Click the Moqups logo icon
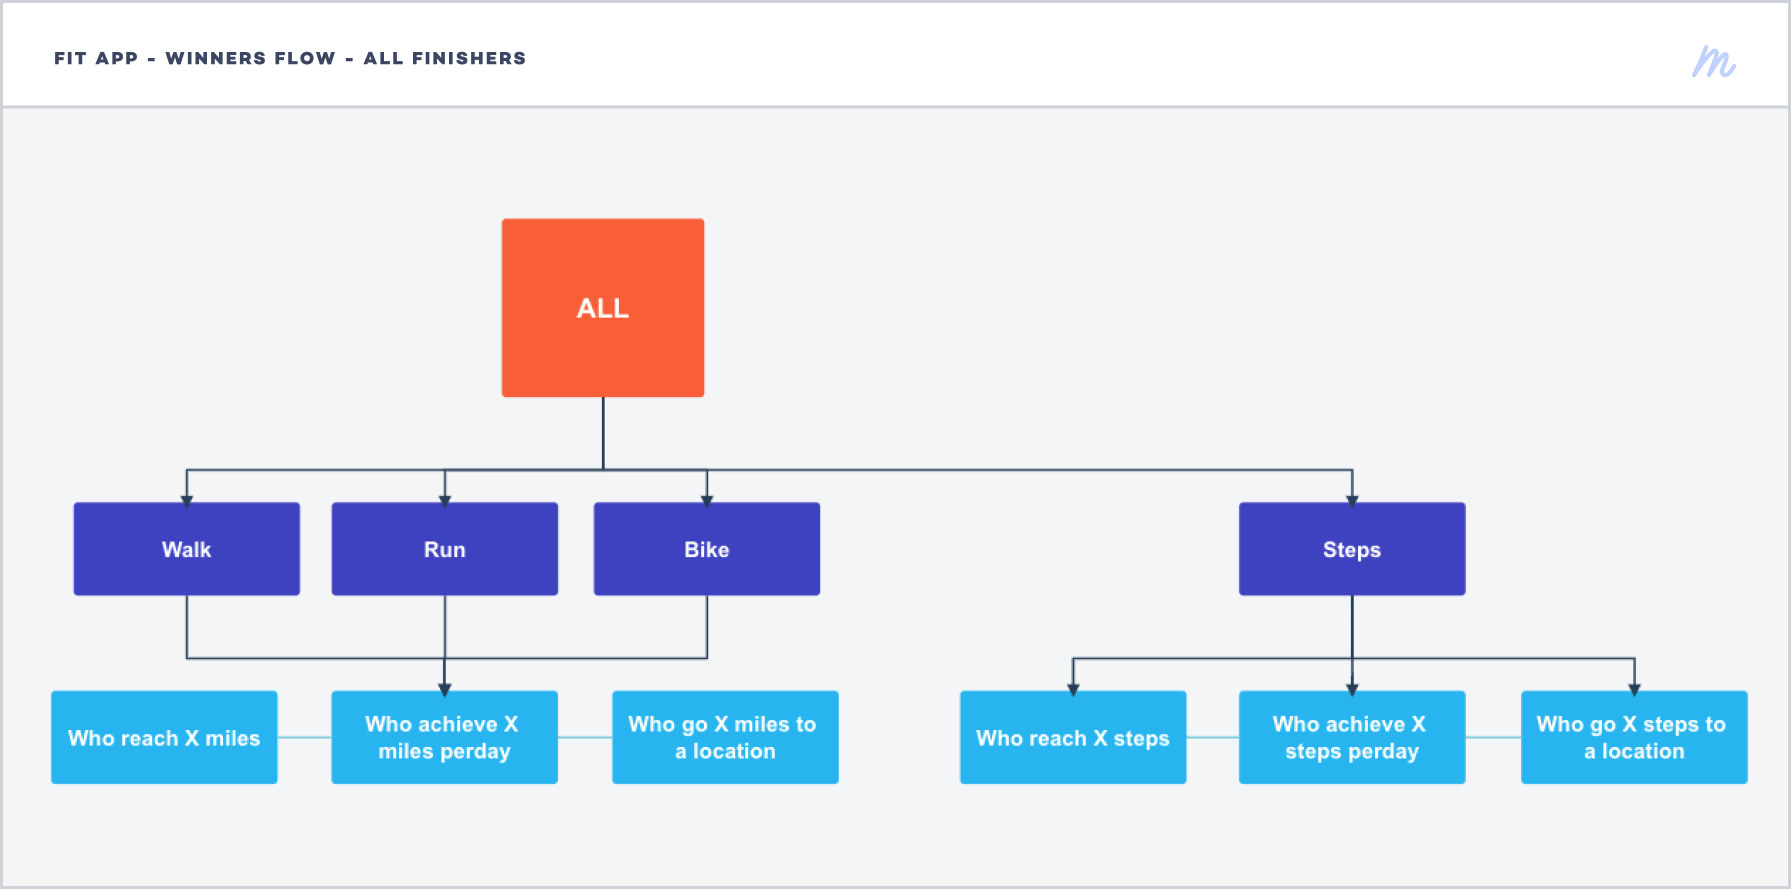The height and width of the screenshot is (889, 1791). 1713,62
